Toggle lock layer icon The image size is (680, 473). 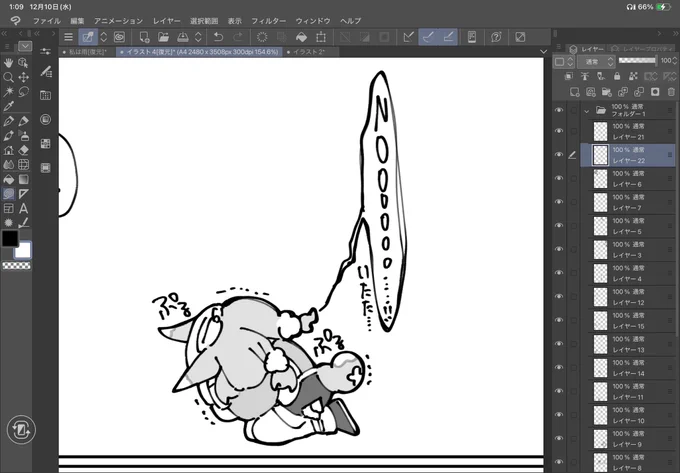[617, 76]
